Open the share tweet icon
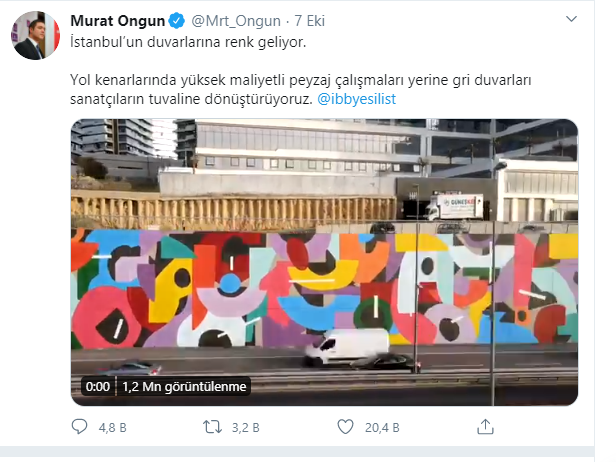 tap(485, 427)
